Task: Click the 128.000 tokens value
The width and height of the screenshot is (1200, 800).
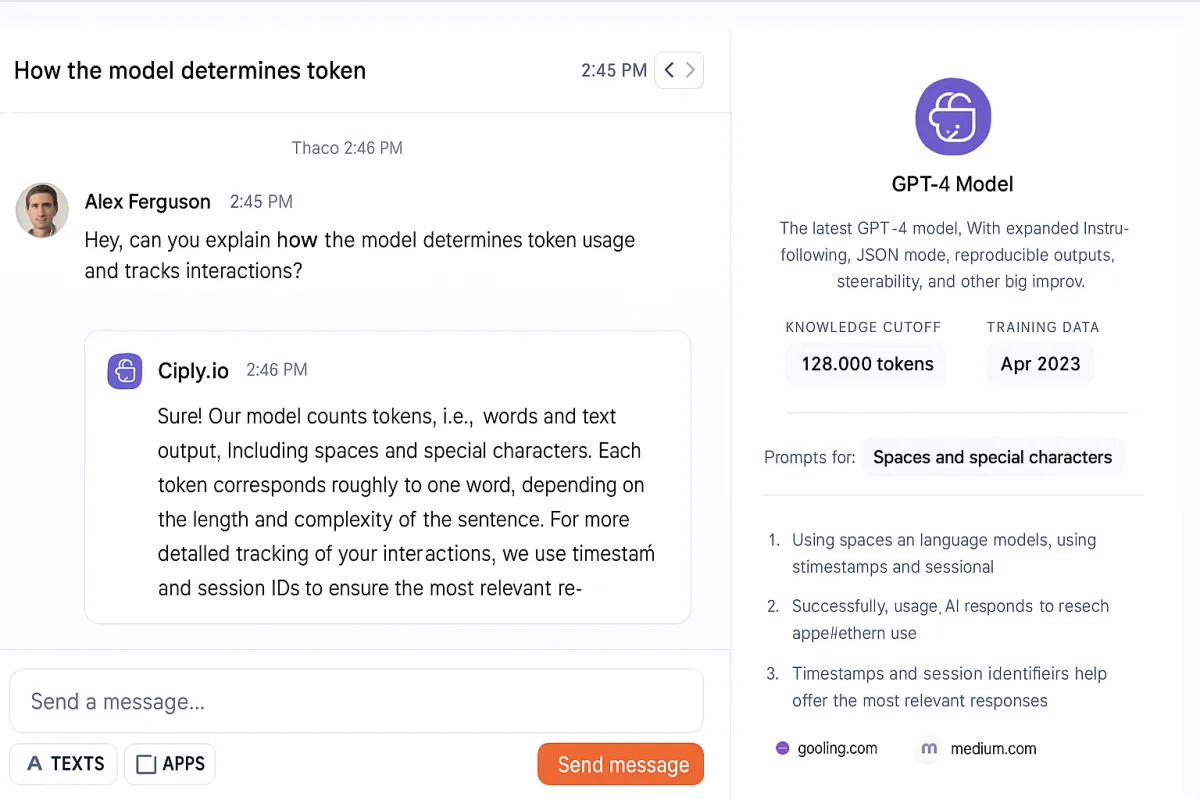Action: [x=867, y=364]
